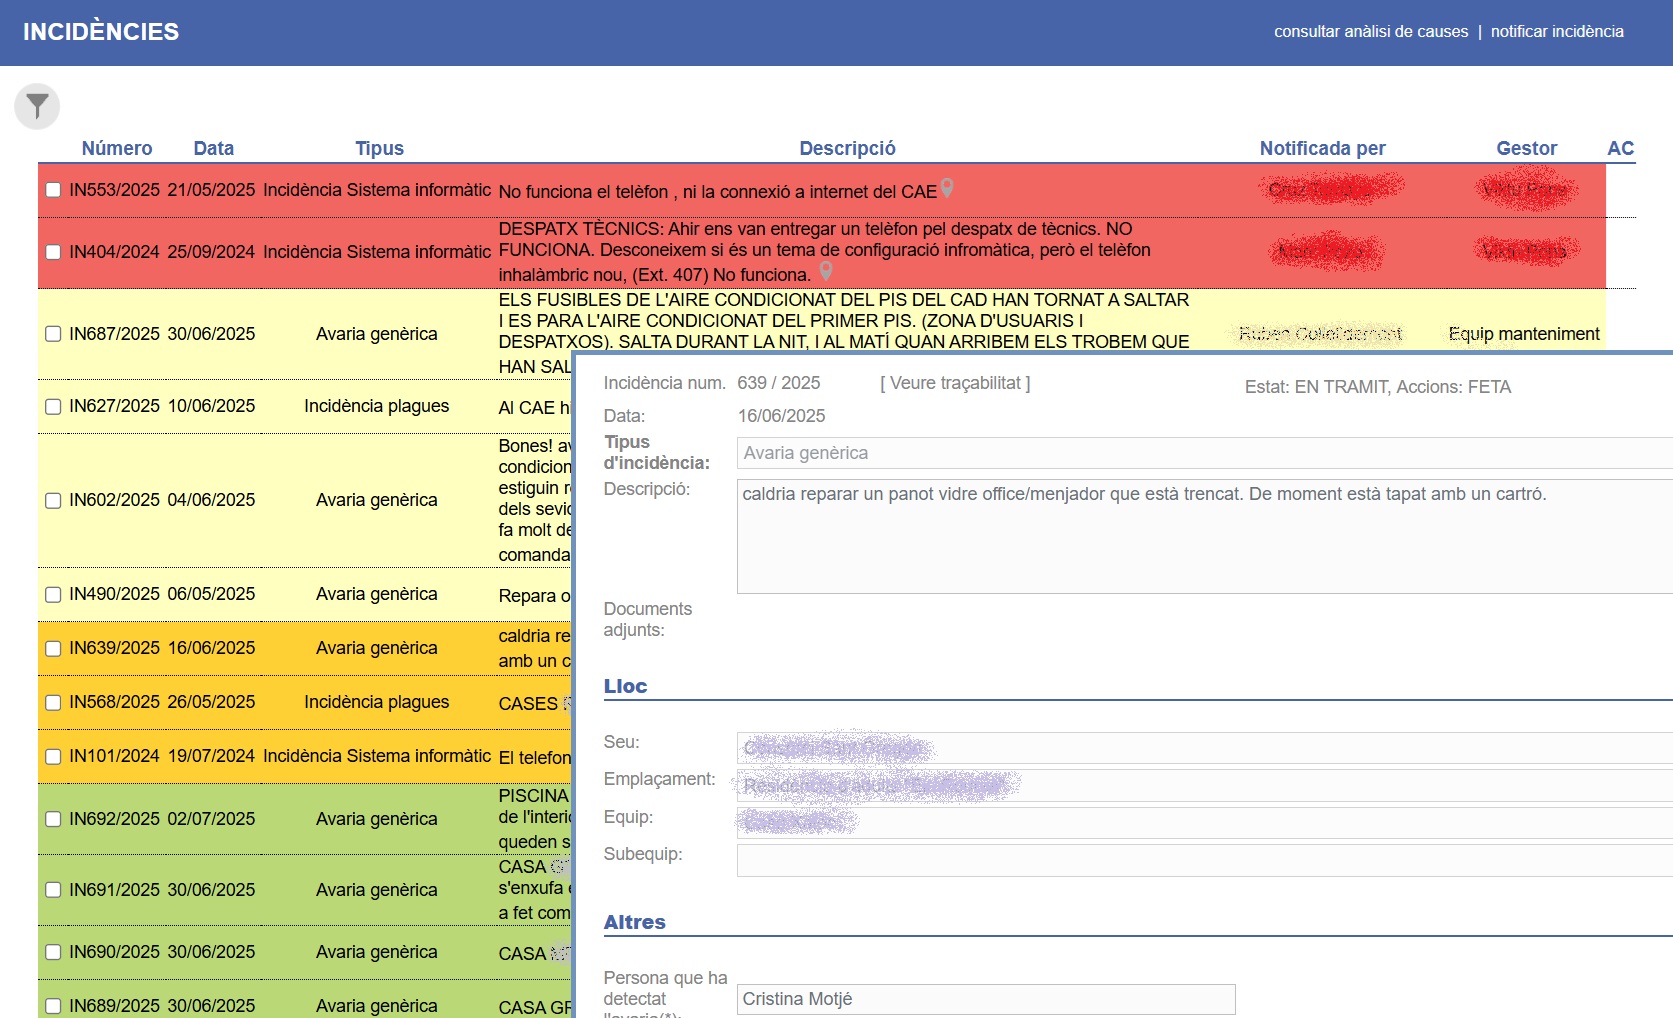Click the Seu input field
Image resolution: width=1673 pixels, height=1018 pixels.
click(x=1204, y=748)
